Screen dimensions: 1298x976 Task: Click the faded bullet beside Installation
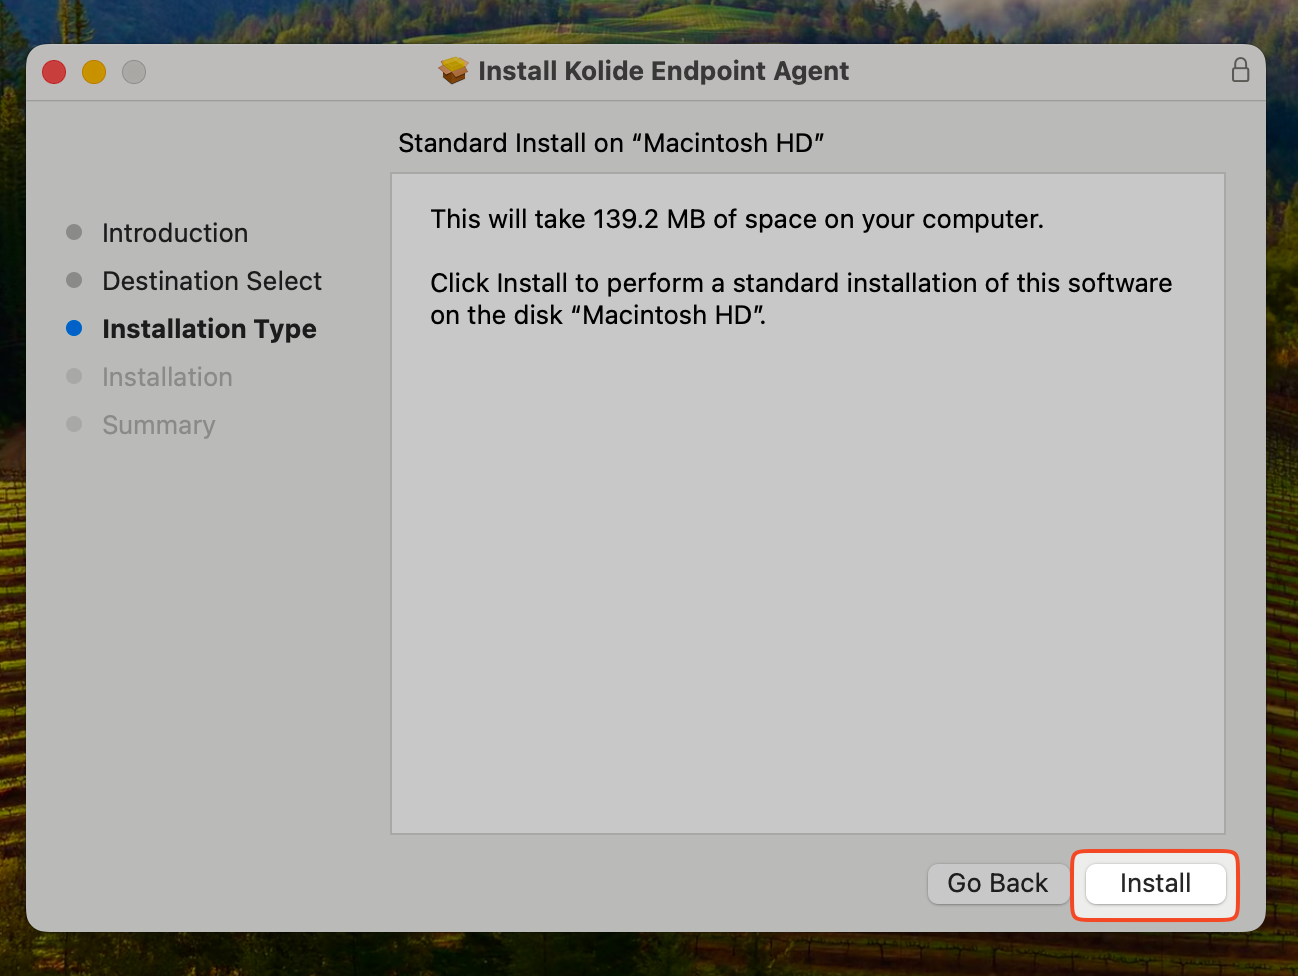coord(74,376)
